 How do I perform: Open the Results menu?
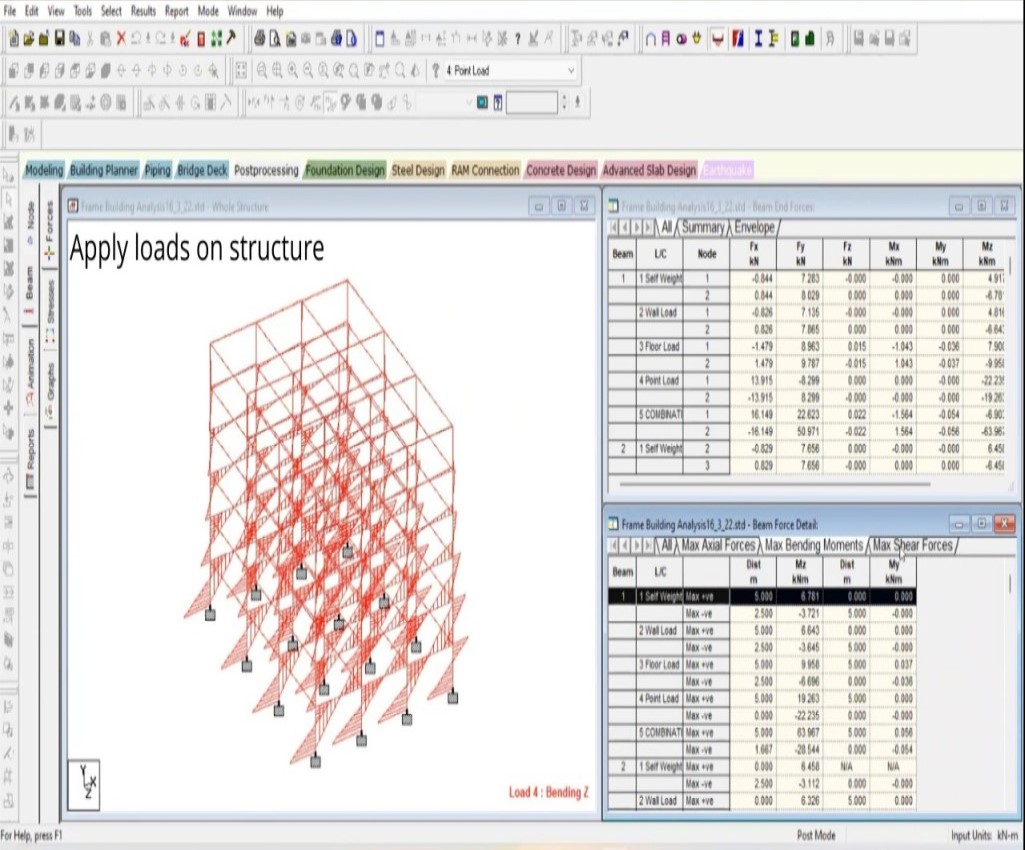[x=143, y=11]
